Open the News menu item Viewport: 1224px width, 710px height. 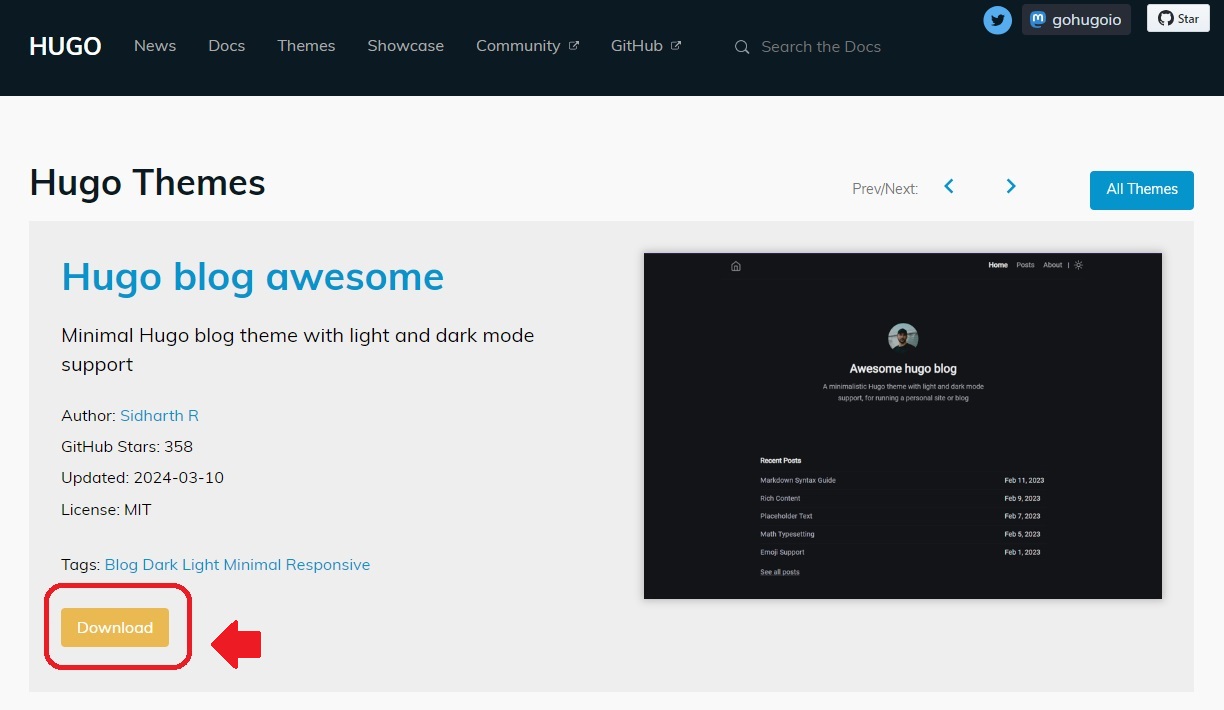pyautogui.click(x=155, y=46)
